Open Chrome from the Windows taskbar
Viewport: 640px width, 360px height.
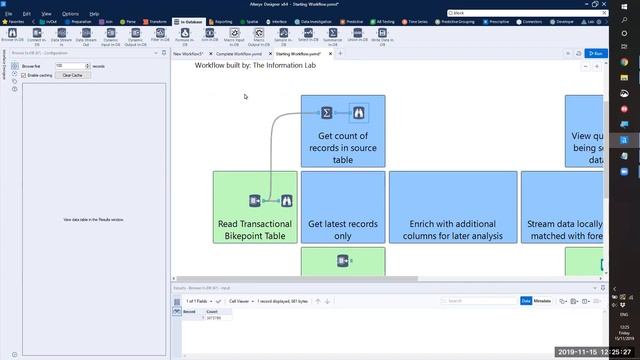tap(624, 62)
